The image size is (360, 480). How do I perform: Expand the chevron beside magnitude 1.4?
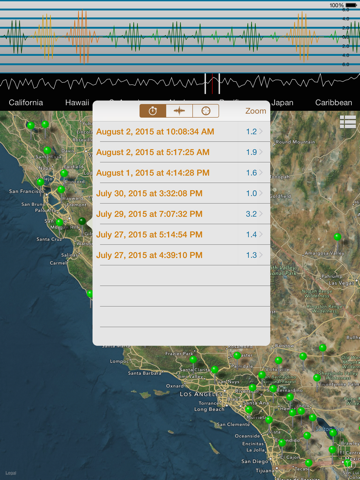(261, 235)
